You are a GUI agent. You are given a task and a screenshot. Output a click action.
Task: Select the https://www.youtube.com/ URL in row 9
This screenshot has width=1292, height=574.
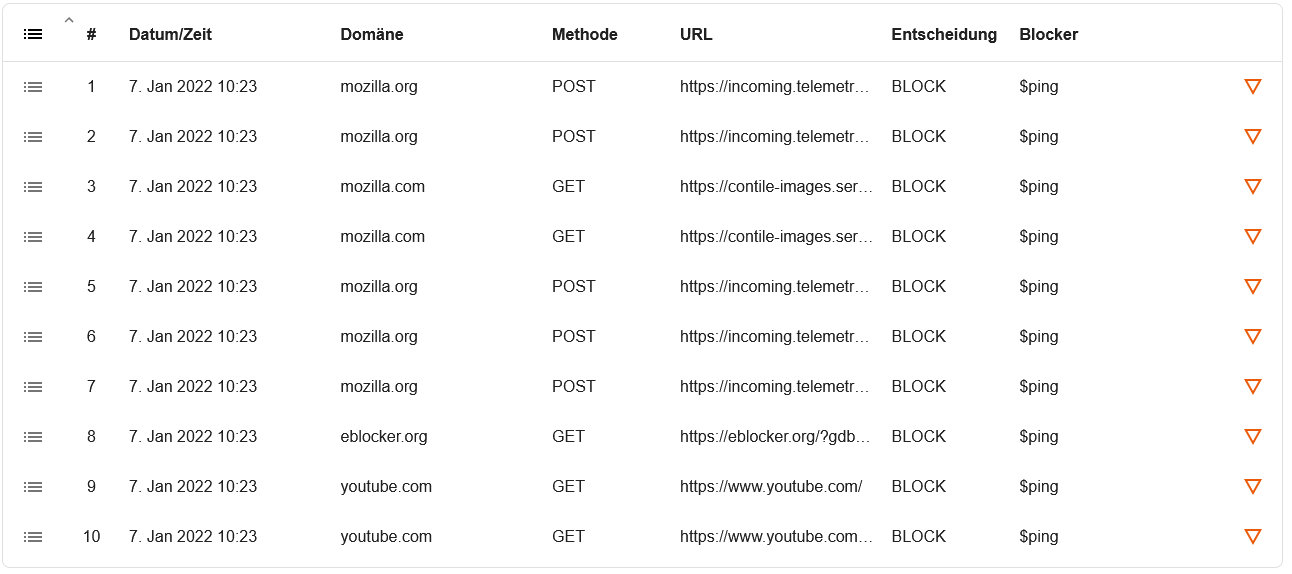(771, 487)
